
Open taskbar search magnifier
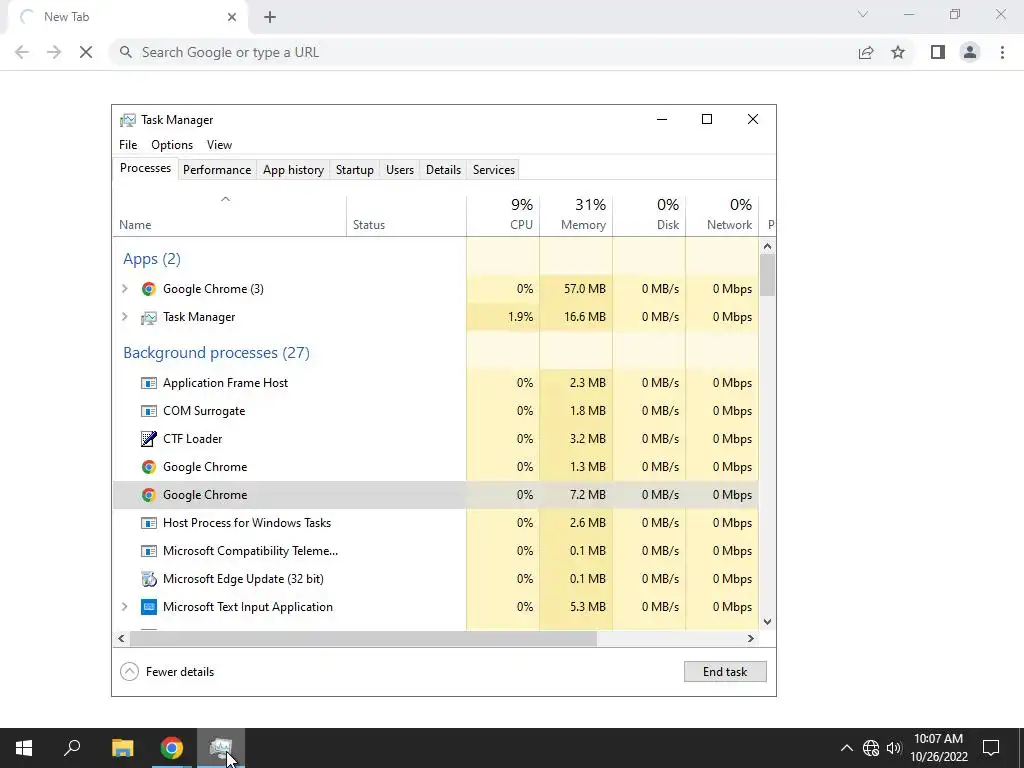coord(72,748)
